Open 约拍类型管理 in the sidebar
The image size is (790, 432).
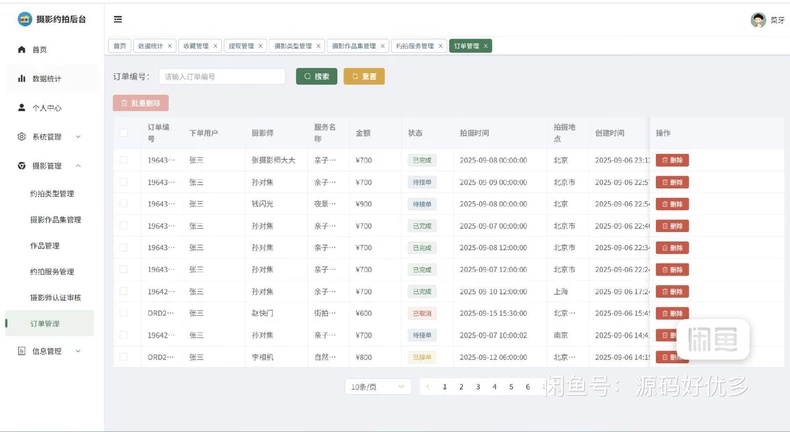[52, 194]
